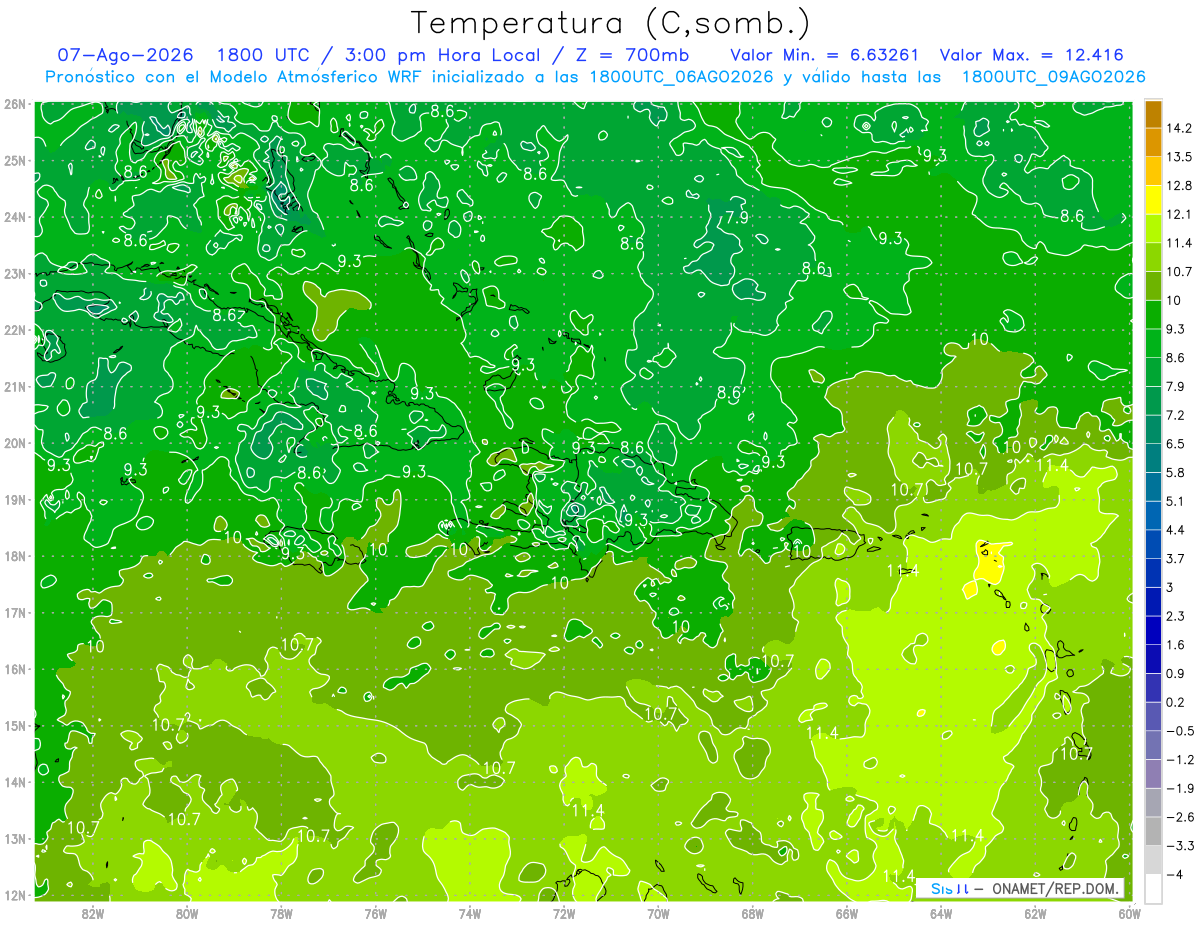Click the "26N" latitude axis label
The width and height of the screenshot is (1200, 927).
[x=15, y=104]
